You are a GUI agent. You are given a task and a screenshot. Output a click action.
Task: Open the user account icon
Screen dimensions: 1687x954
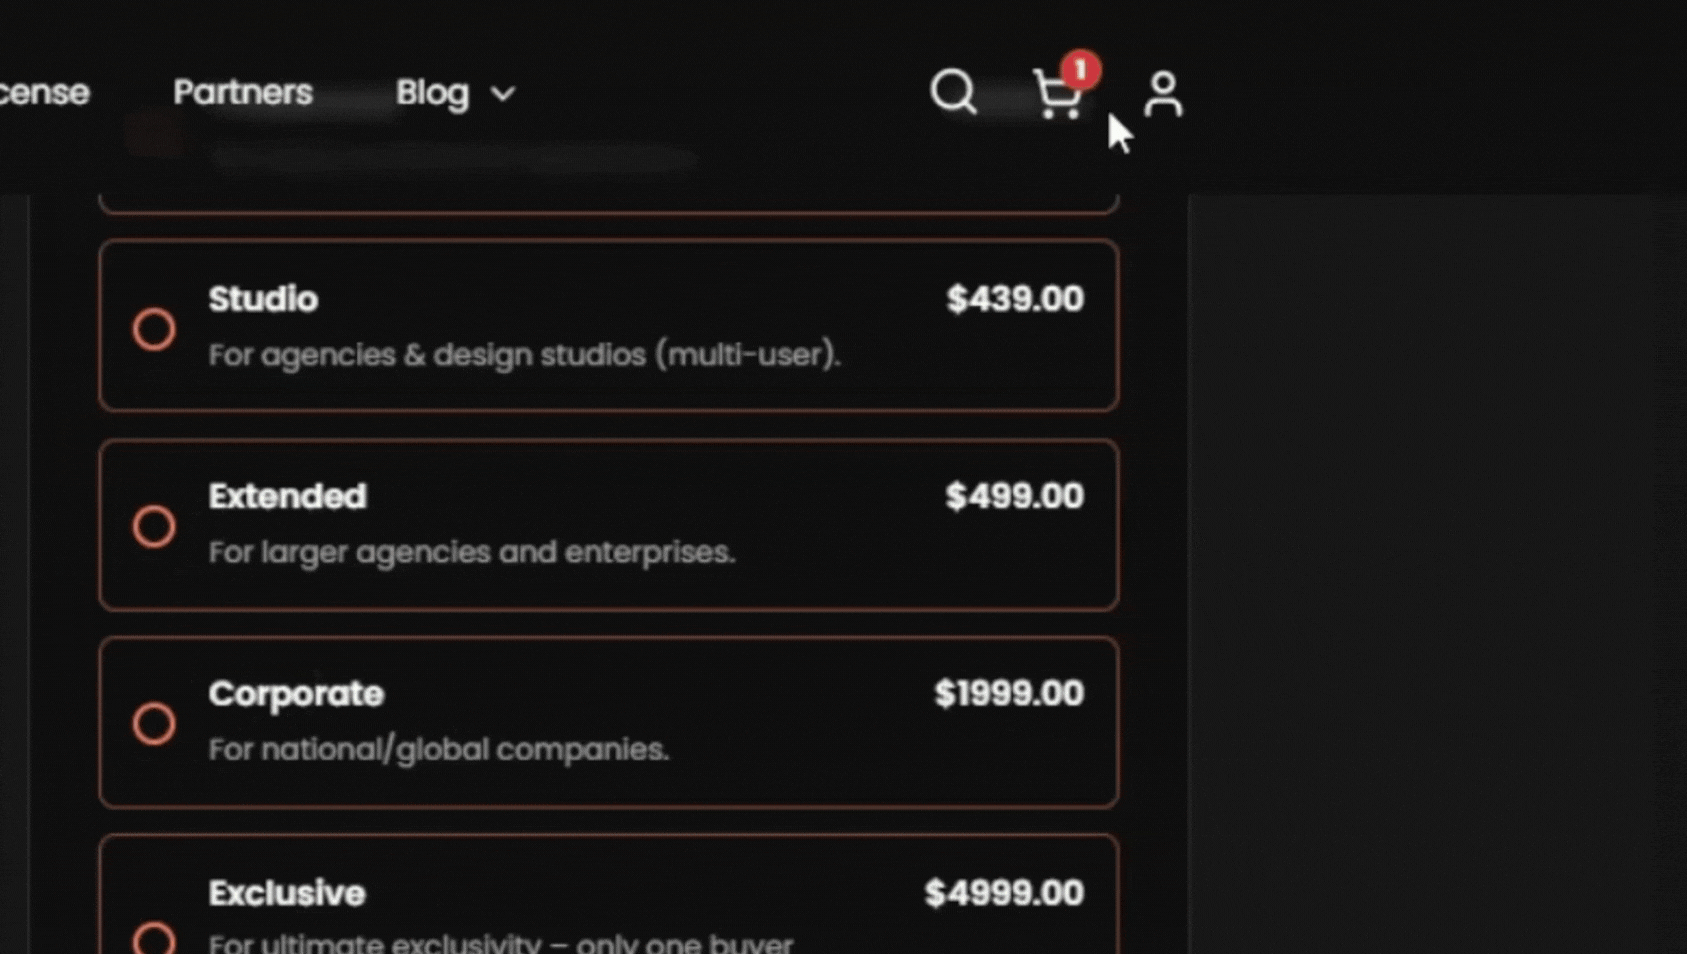click(1163, 94)
